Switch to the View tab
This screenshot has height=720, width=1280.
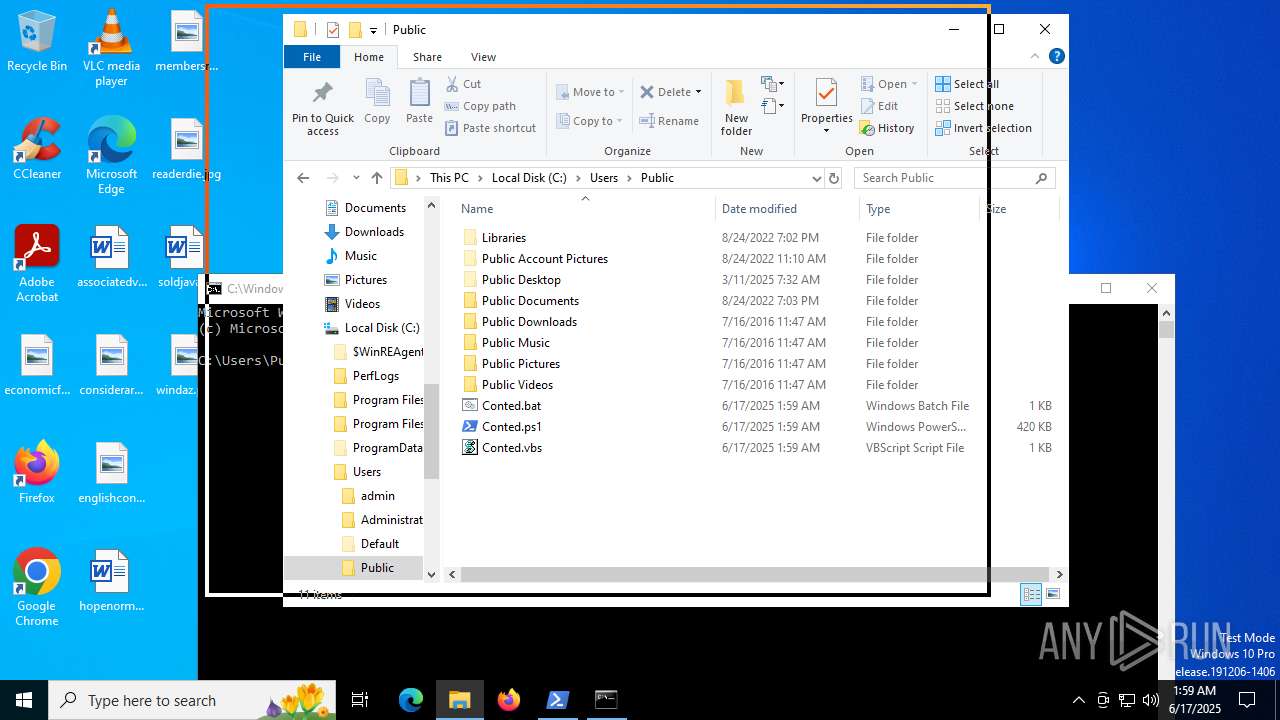click(483, 57)
